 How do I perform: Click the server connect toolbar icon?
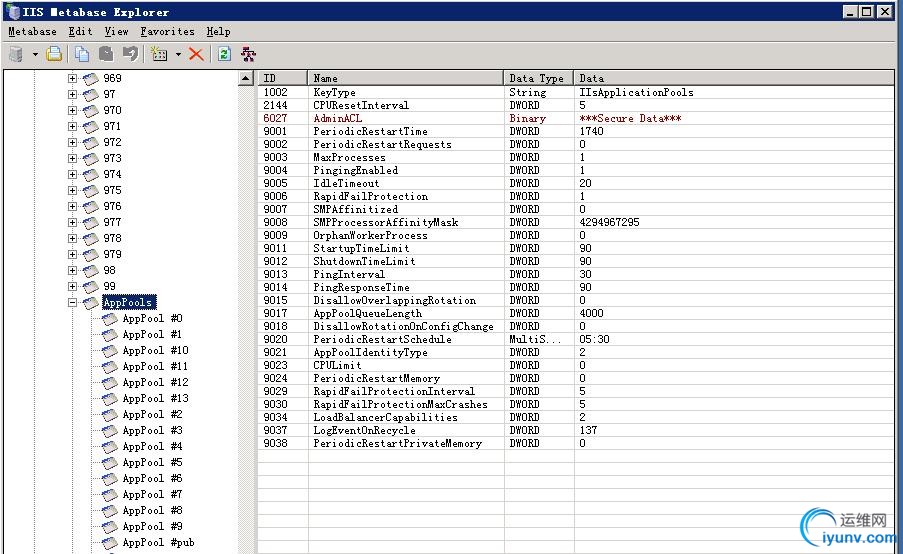[16, 54]
